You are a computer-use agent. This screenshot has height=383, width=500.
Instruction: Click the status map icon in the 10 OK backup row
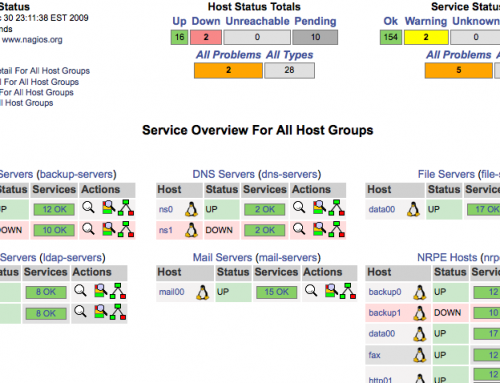pos(126,229)
